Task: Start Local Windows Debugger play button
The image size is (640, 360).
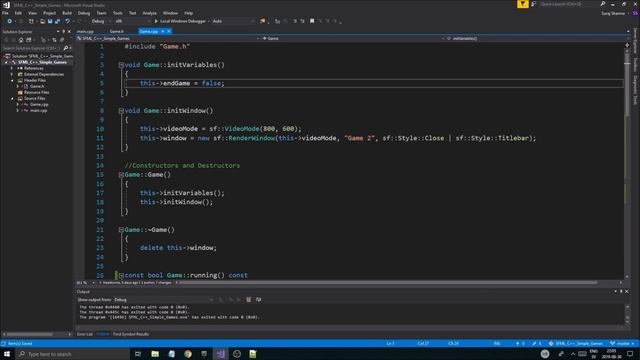Action: pyautogui.click(x=156, y=21)
